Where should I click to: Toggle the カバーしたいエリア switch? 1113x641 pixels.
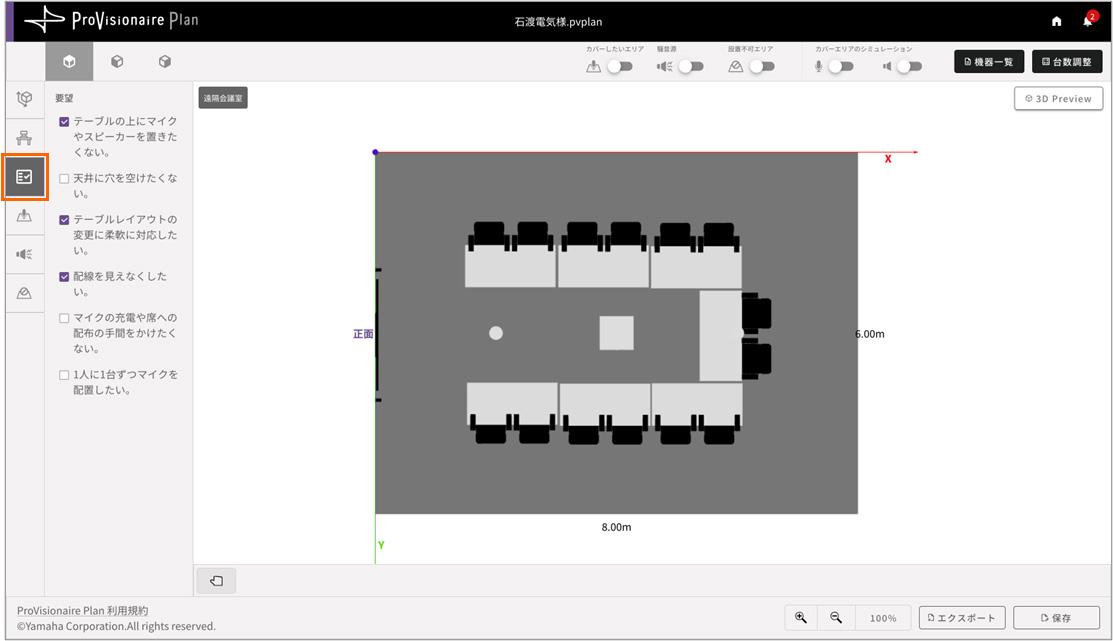coord(620,67)
